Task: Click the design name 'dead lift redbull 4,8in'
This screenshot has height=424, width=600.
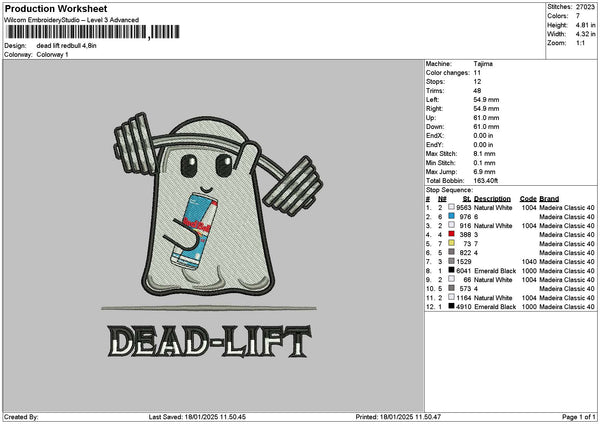Action: coord(67,46)
